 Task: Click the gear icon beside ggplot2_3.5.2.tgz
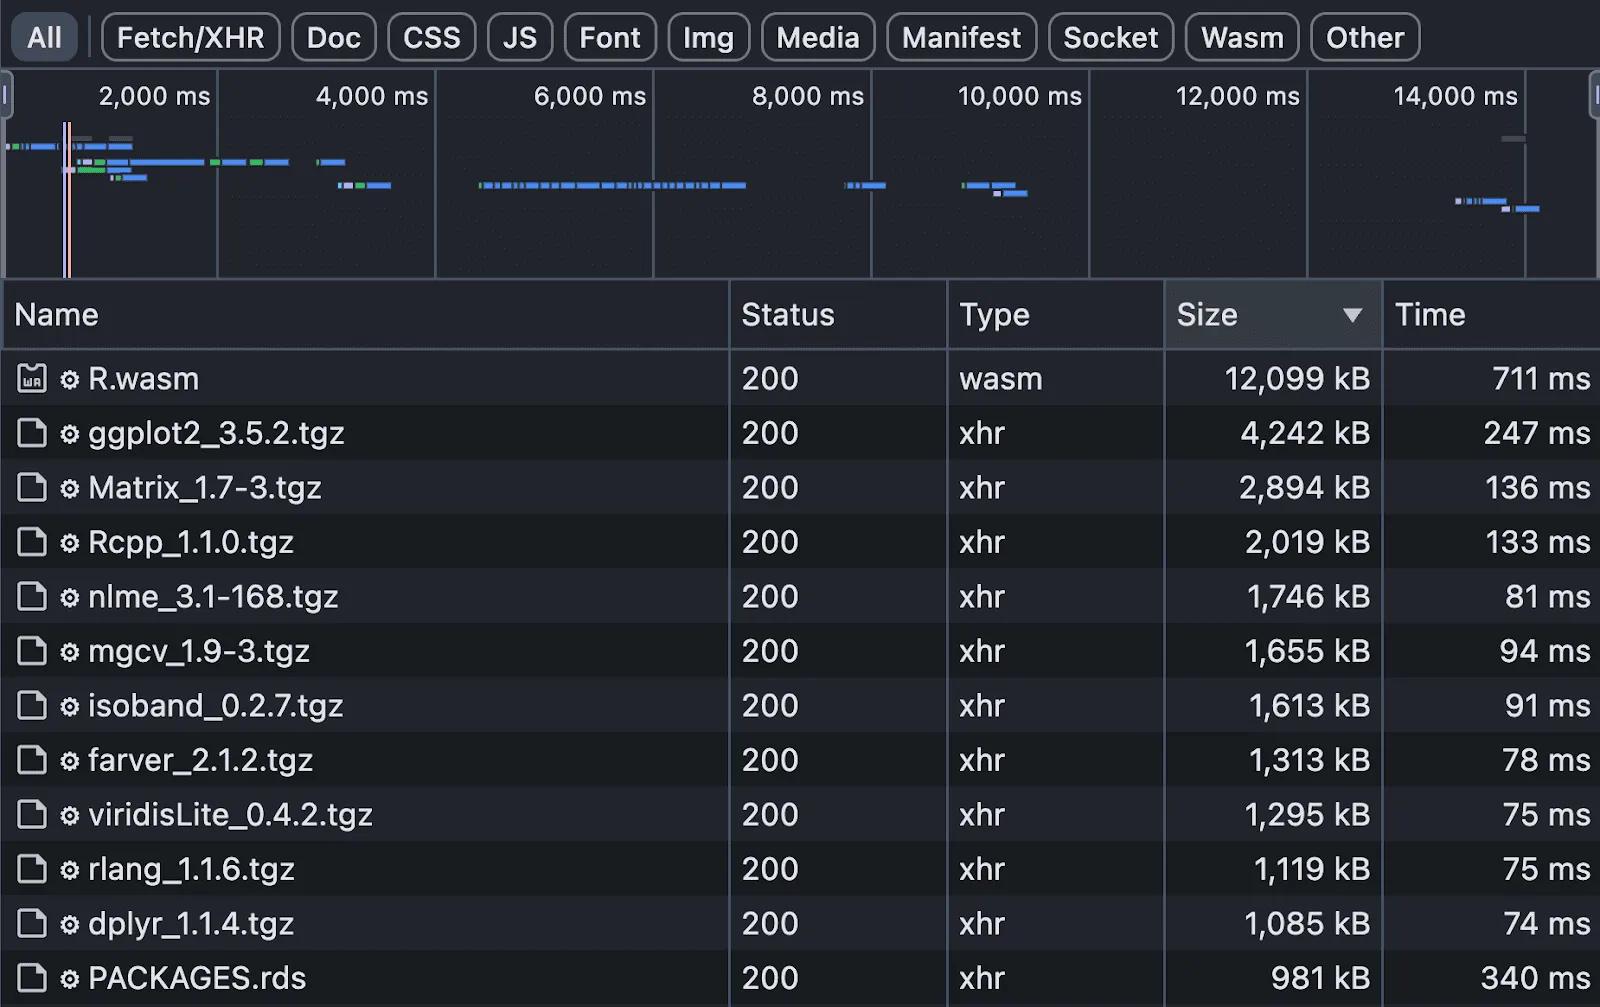click(68, 433)
